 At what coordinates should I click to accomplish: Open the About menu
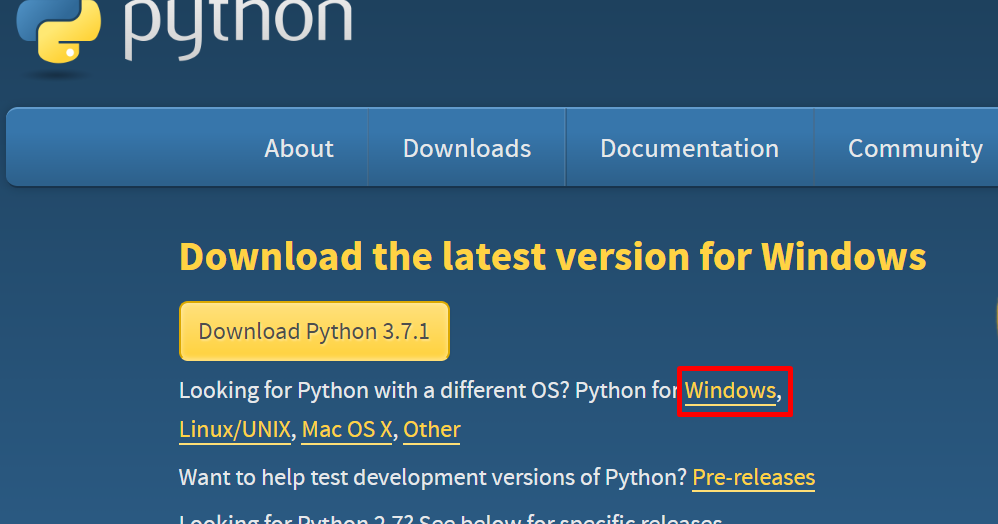pos(299,148)
